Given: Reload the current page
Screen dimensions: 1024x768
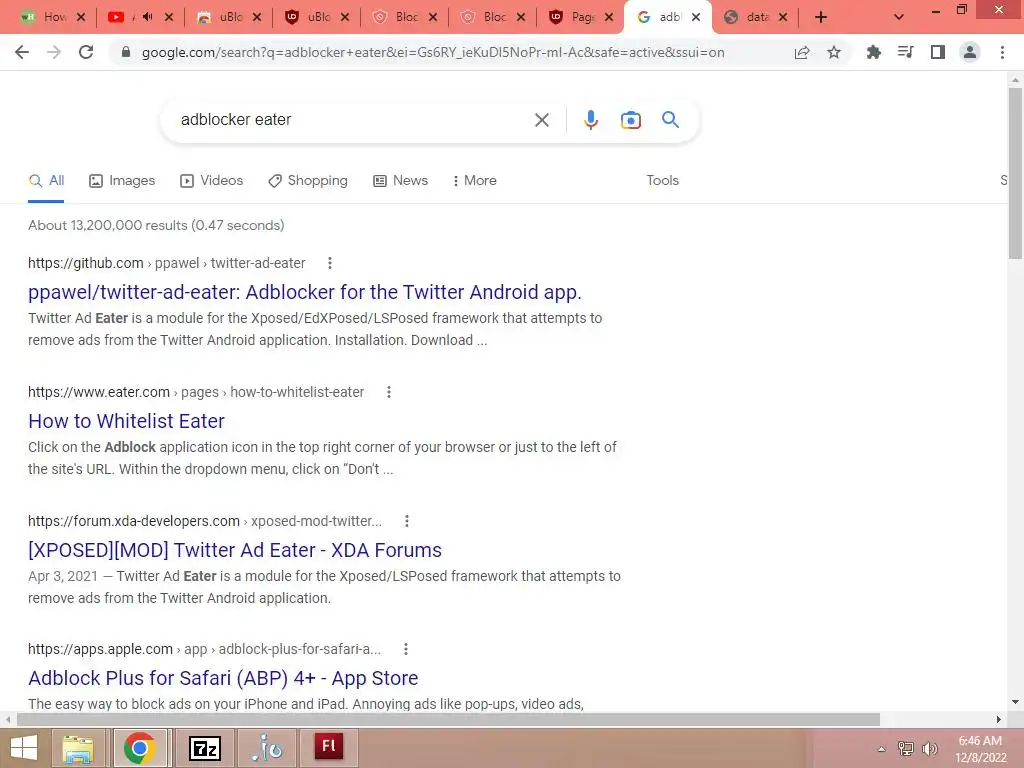Looking at the screenshot, I should point(86,52).
